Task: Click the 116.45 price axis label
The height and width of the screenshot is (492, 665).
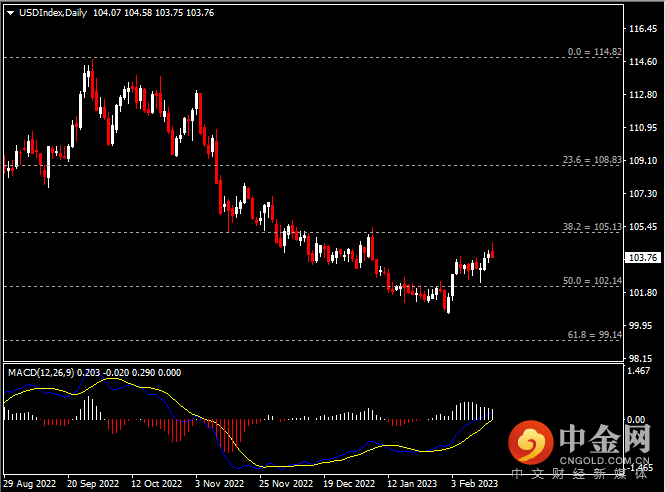Action: pos(640,29)
